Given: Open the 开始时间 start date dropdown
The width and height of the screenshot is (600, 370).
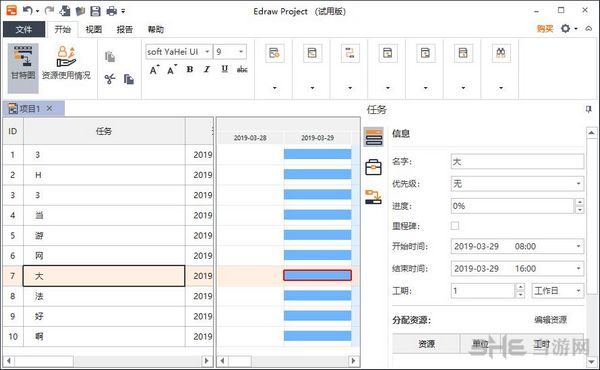Looking at the screenshot, I should pos(578,246).
